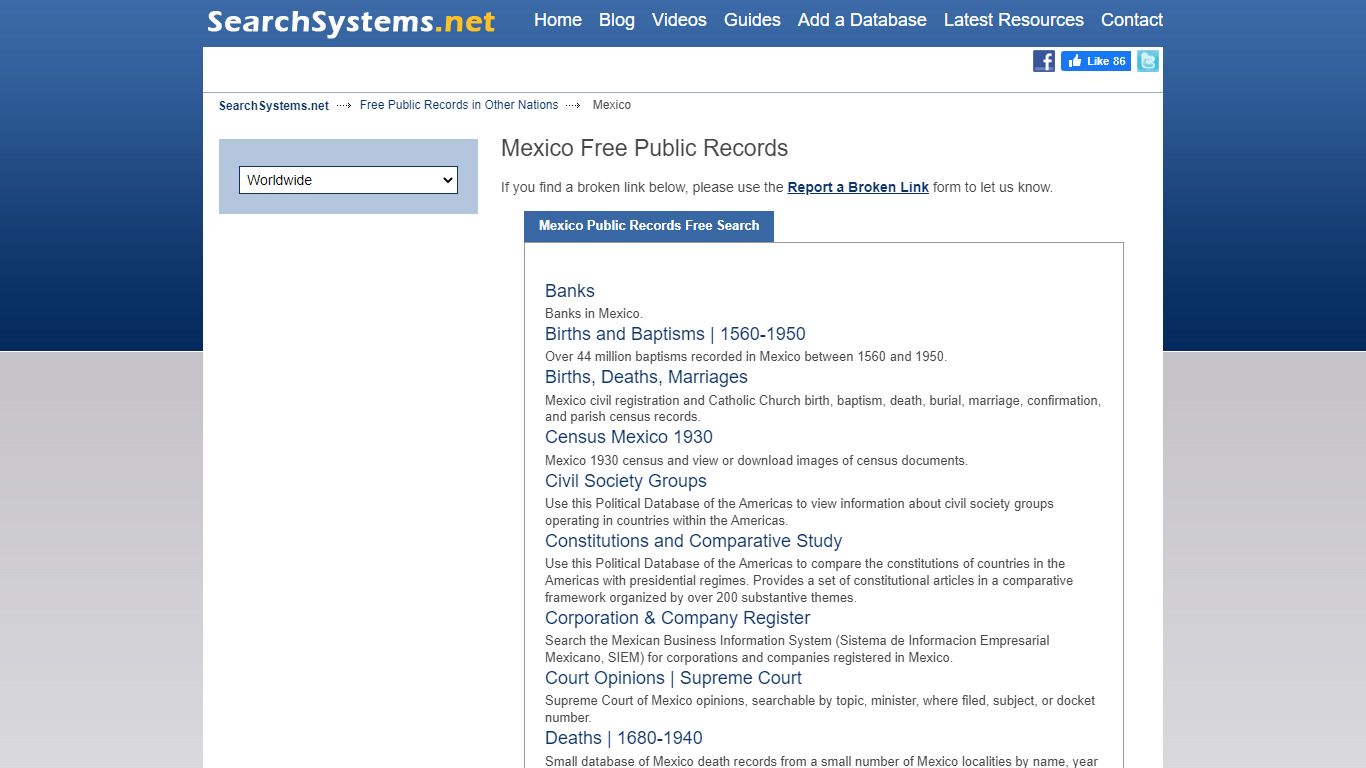Open Births and Baptisms 1560-1950 link
This screenshot has height=768, width=1366.
(675, 334)
